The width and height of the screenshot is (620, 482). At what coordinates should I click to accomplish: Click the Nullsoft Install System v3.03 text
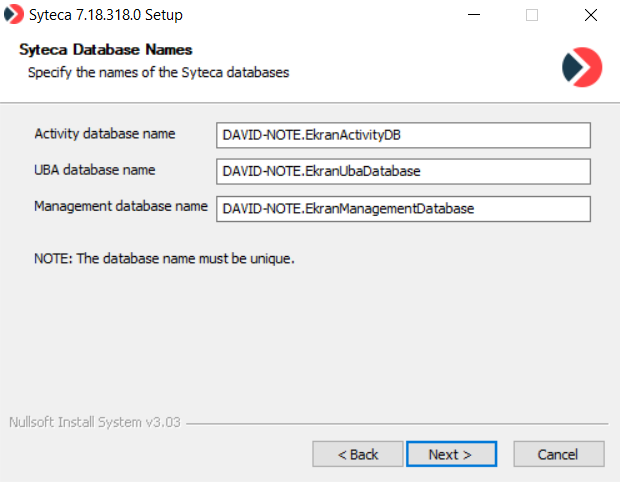pyautogui.click(x=94, y=422)
